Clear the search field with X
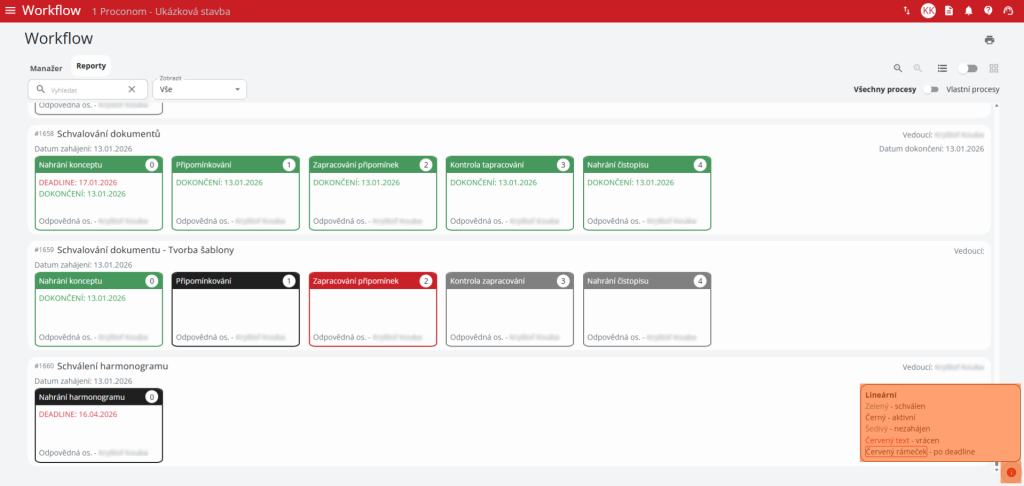Viewport: 1024px width, 486px height. pos(131,89)
